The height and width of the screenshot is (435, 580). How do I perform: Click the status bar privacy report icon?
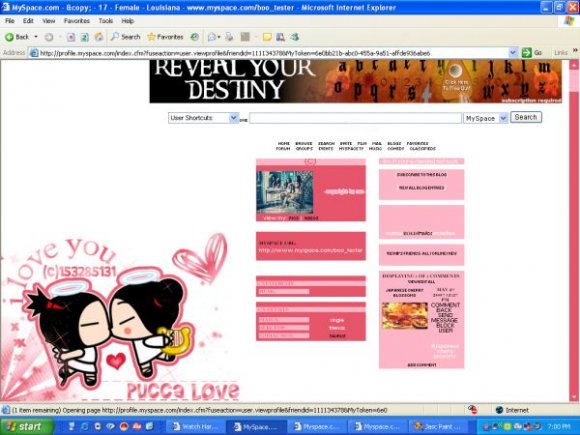472,410
